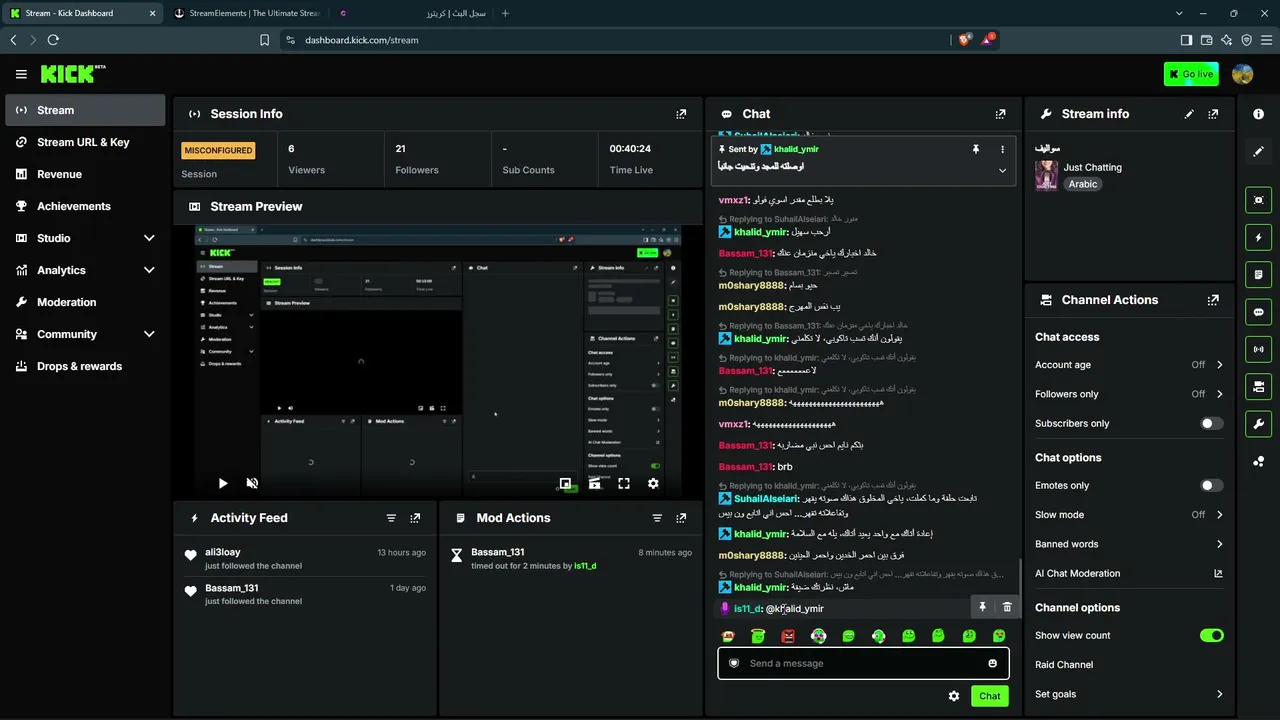Open stream preview settings gear
1280x720 pixels.
click(x=653, y=483)
